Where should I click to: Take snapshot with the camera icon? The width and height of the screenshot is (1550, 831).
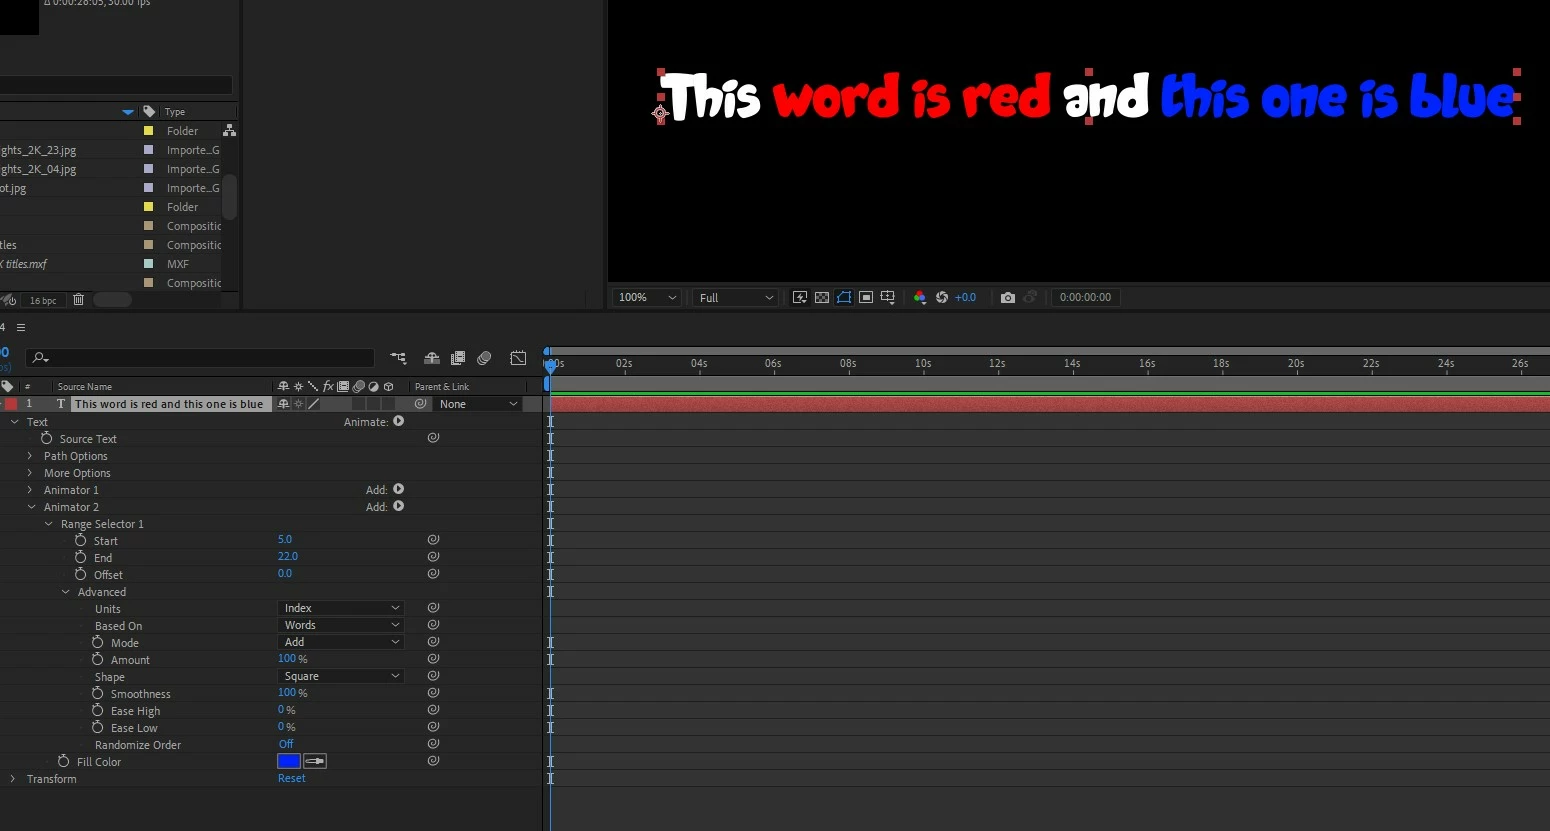pyautogui.click(x=1008, y=297)
